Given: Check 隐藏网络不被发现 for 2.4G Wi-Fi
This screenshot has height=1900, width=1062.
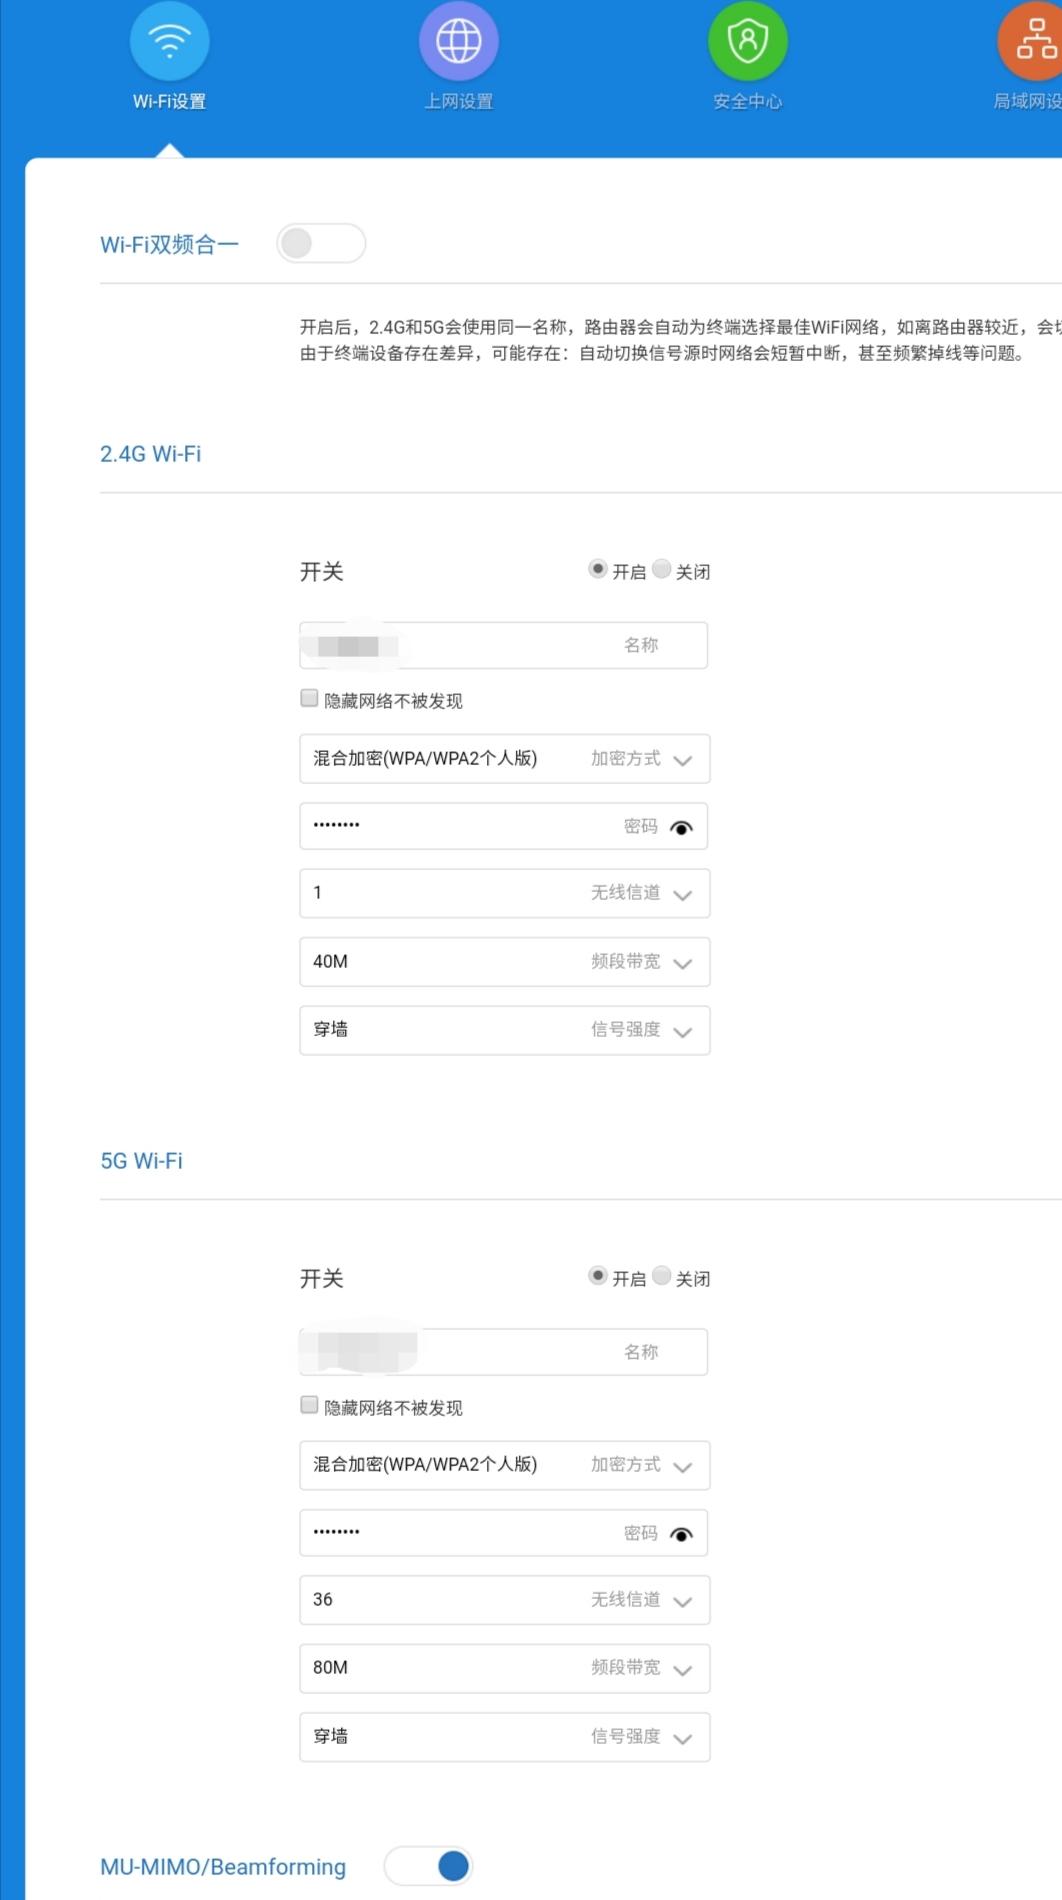Looking at the screenshot, I should pos(309,698).
